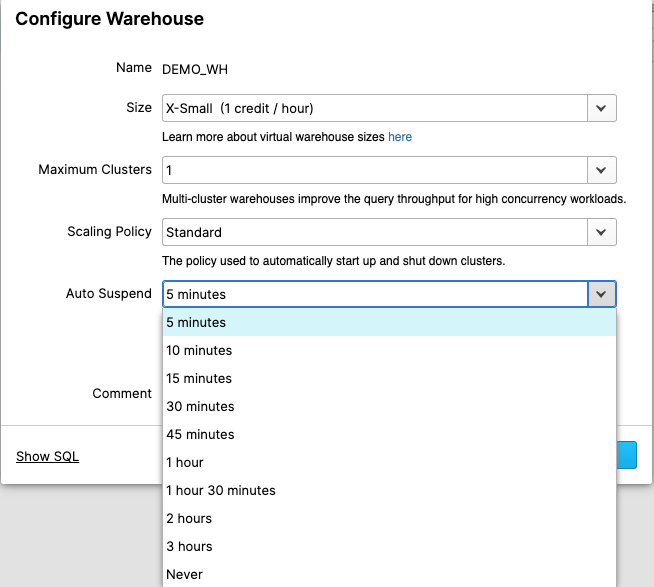The height and width of the screenshot is (587, 654).
Task: Select 30 minutes auto suspend
Action: click(389, 406)
